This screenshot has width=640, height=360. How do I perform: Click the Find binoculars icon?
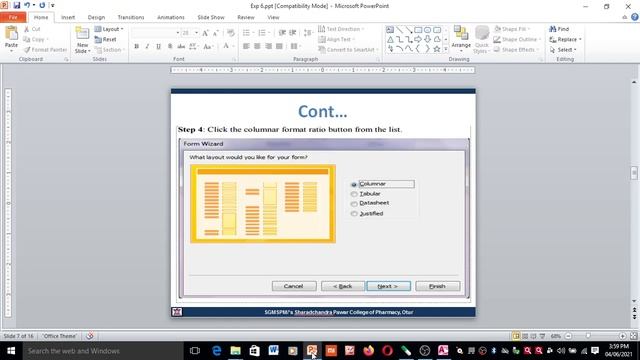553,29
